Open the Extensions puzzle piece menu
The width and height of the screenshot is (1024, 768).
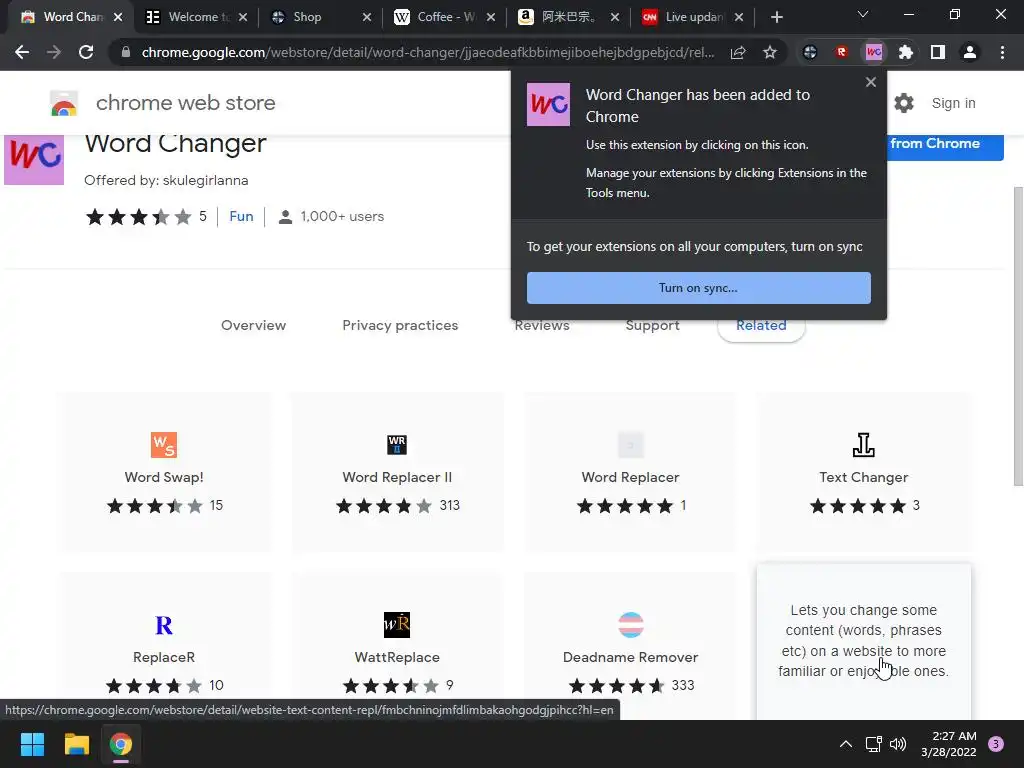pos(906,52)
